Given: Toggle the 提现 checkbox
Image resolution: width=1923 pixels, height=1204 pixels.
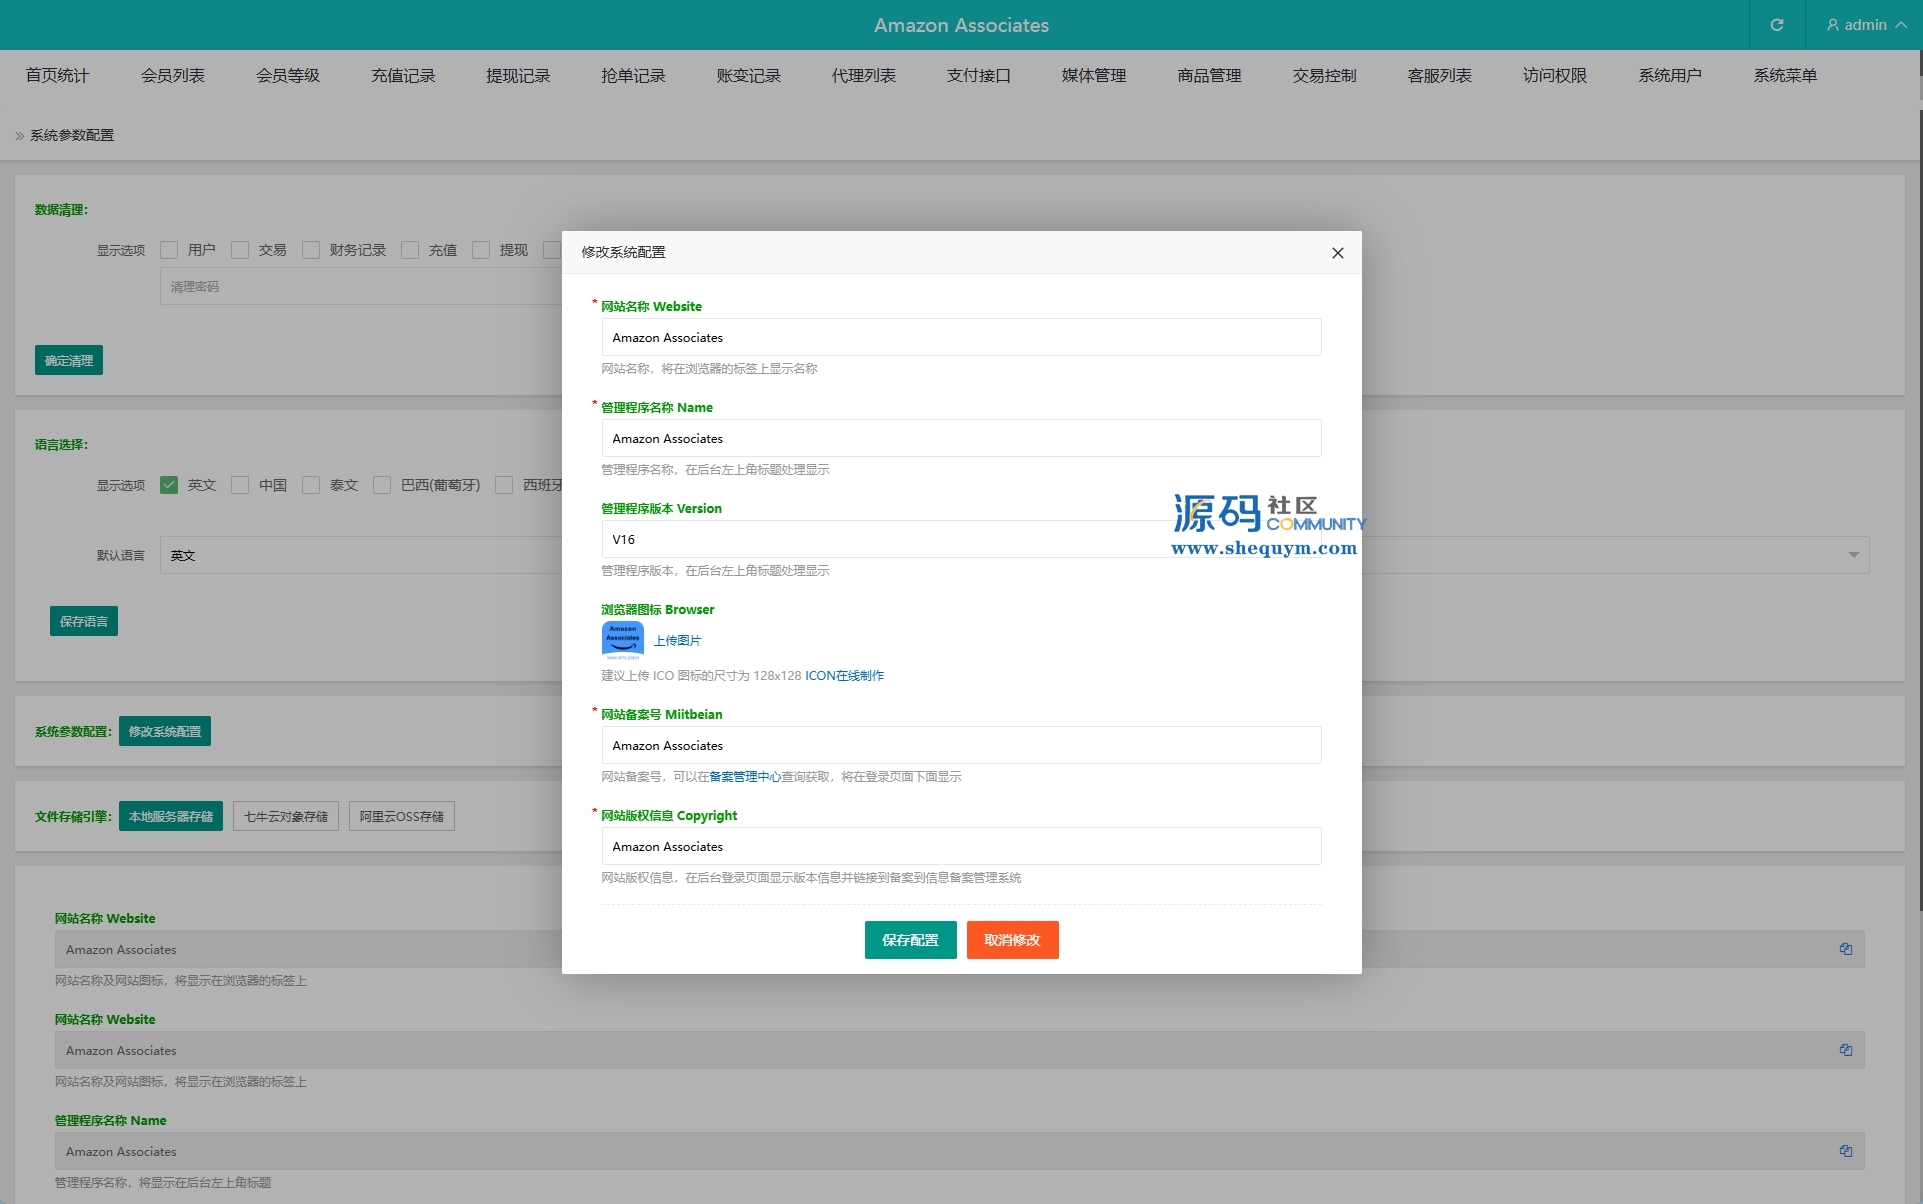Looking at the screenshot, I should [481, 250].
